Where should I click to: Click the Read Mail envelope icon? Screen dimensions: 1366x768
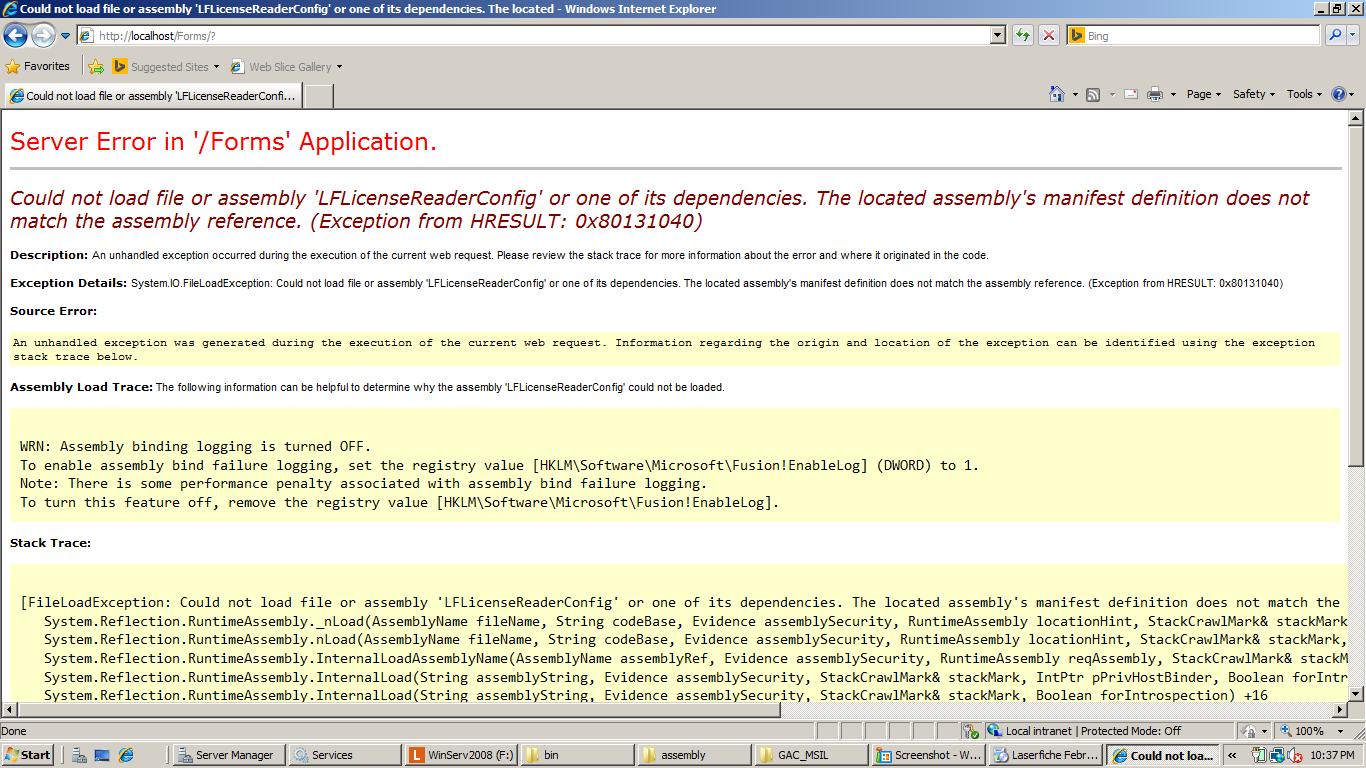pos(1131,94)
